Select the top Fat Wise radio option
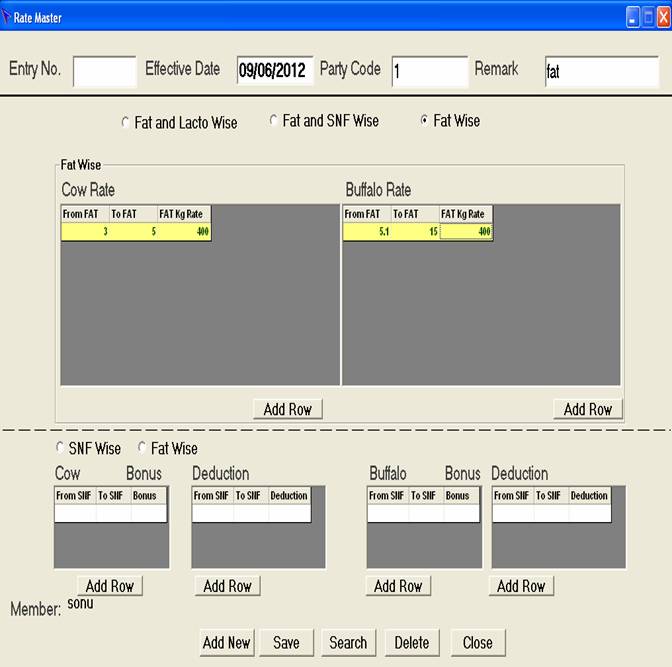Viewport: 672px width, 667px height. coord(425,121)
